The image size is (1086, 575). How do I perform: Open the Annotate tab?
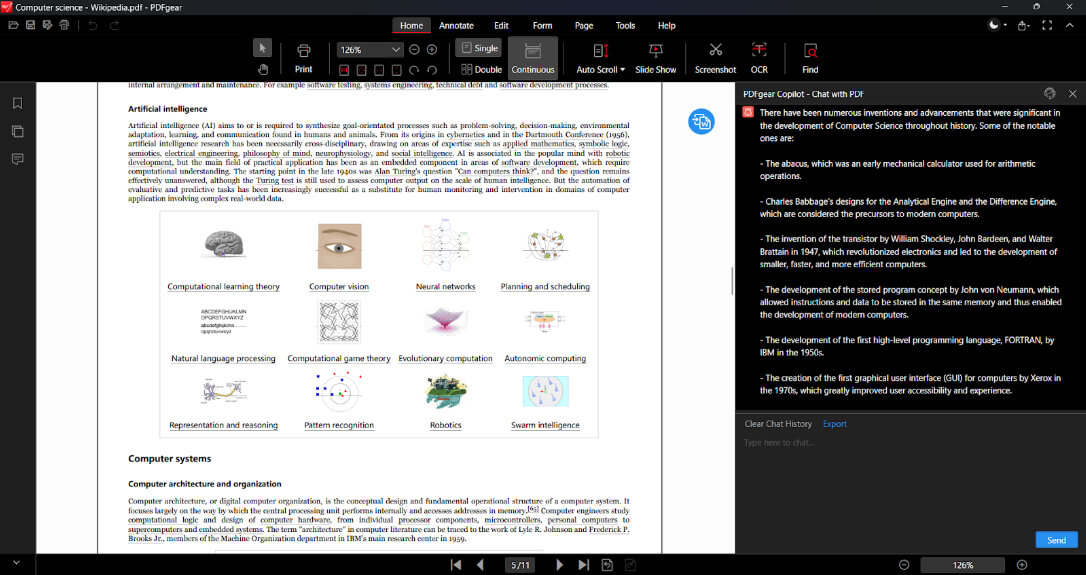tap(456, 26)
